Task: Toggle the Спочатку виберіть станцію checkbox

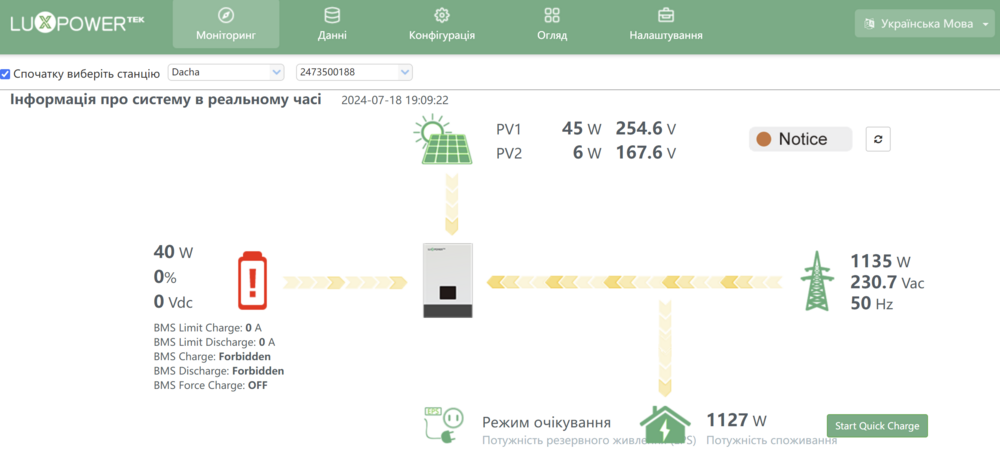Action: coord(5,74)
